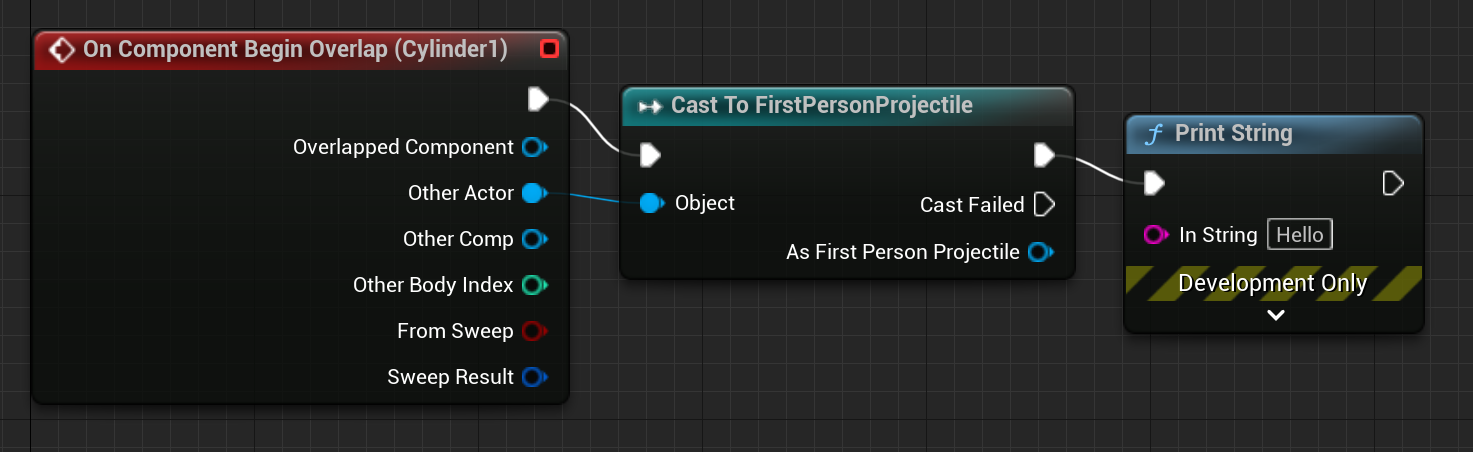This screenshot has width=1473, height=452.
Task: Click the As First Person Projectile pin
Action: 1041,252
